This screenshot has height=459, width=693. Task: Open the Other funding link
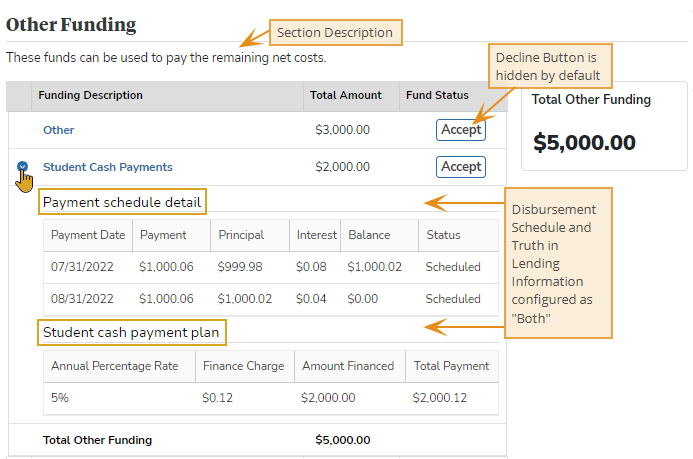tap(58, 130)
